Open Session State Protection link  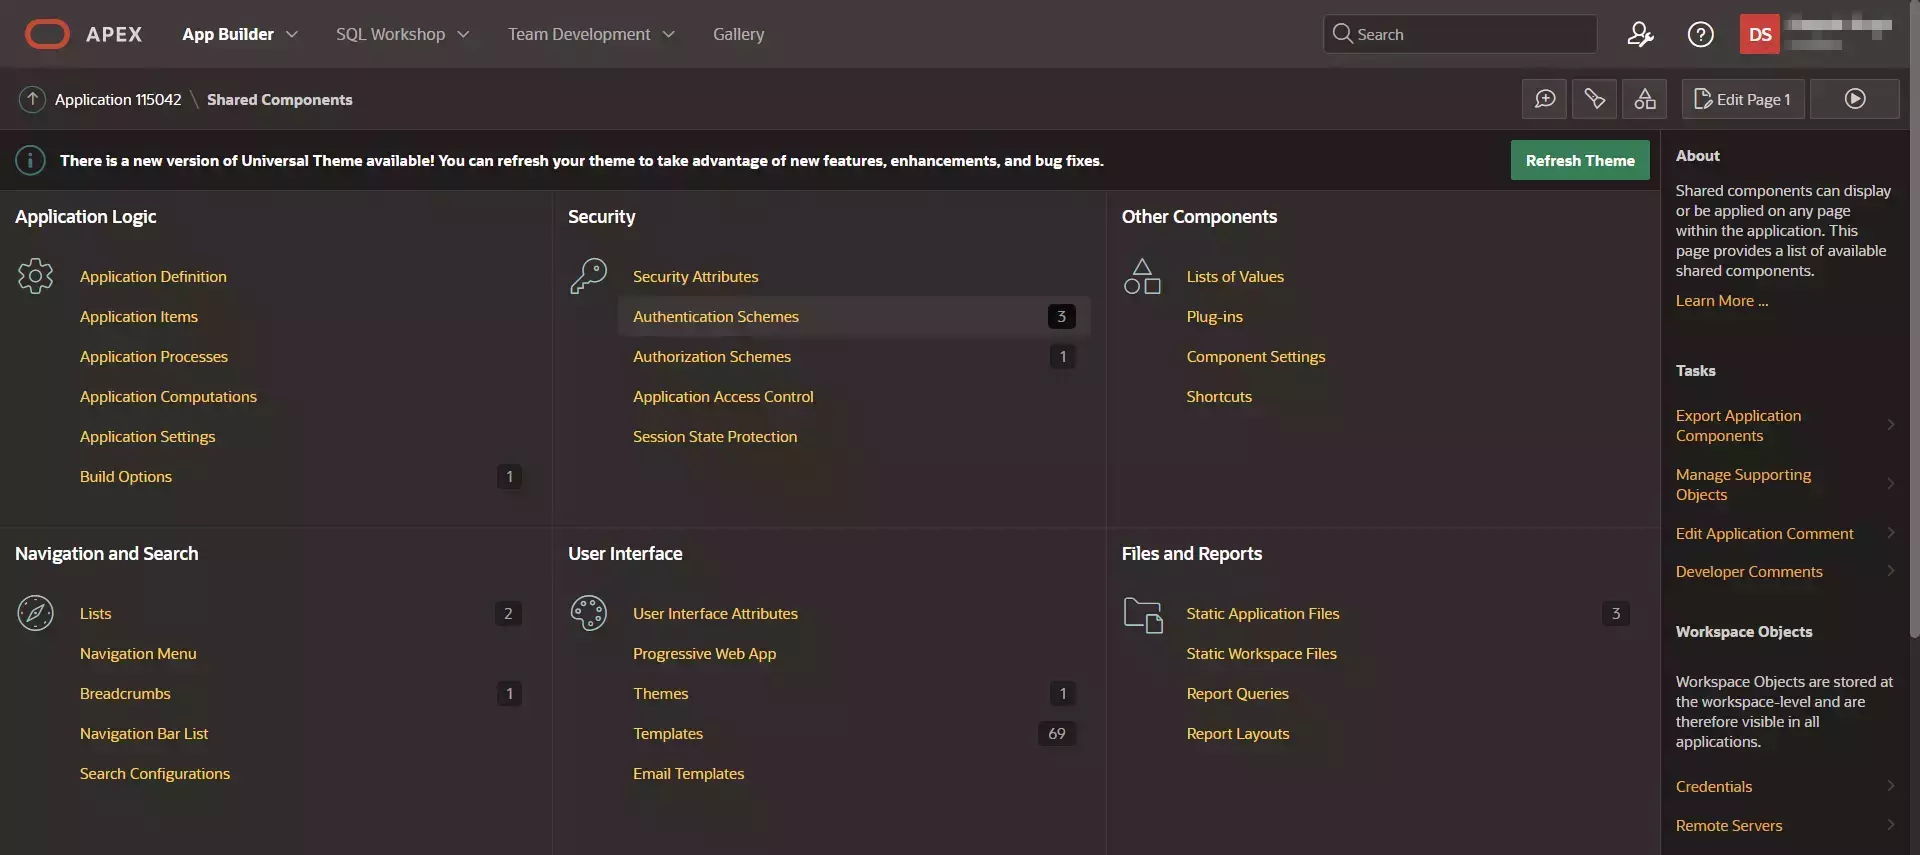coord(715,436)
